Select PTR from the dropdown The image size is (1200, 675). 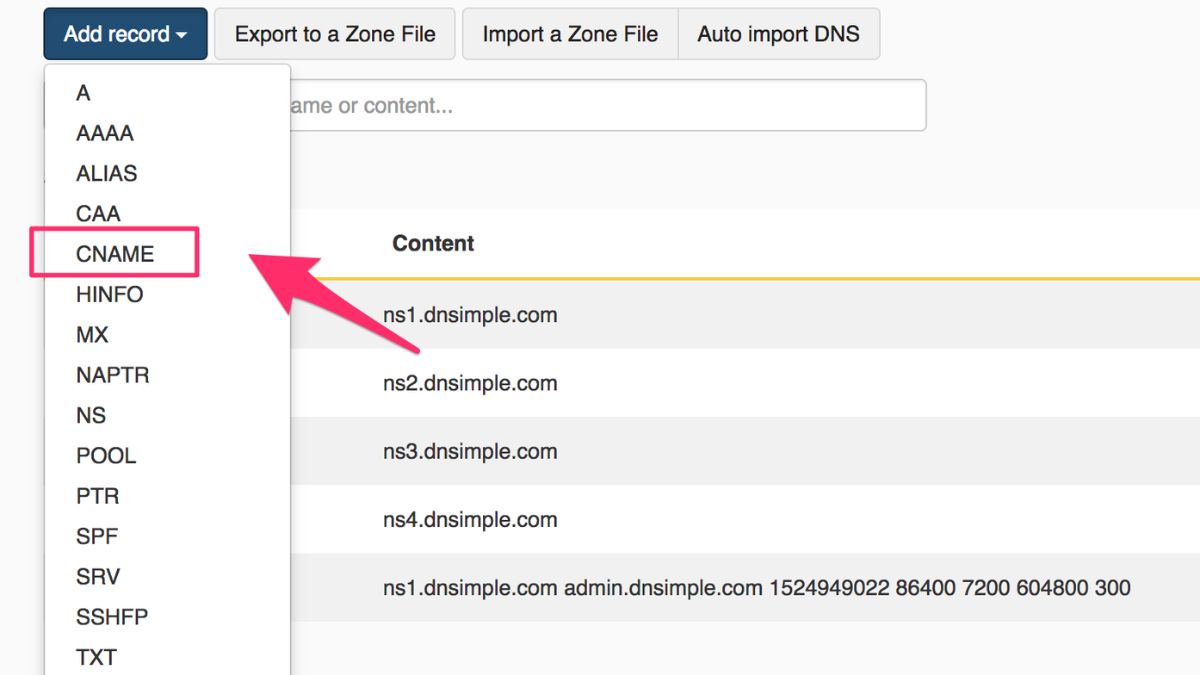point(97,496)
